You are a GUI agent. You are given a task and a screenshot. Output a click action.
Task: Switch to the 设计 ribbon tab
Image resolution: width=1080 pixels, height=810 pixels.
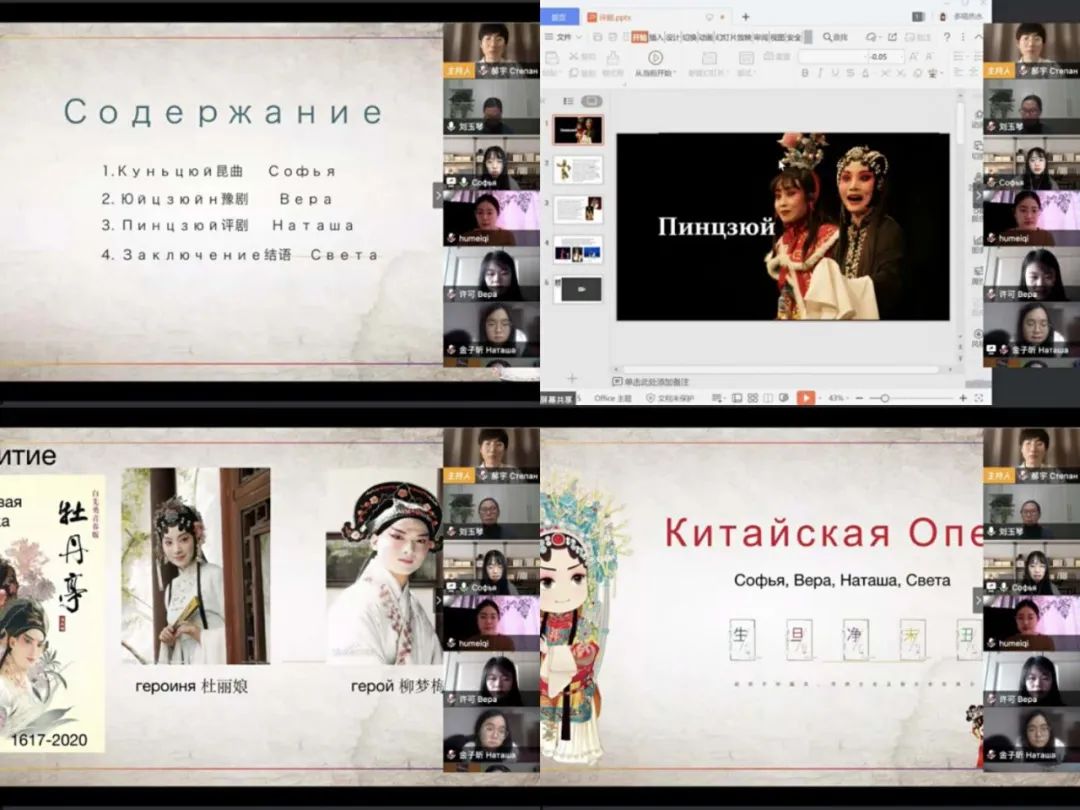[673, 37]
